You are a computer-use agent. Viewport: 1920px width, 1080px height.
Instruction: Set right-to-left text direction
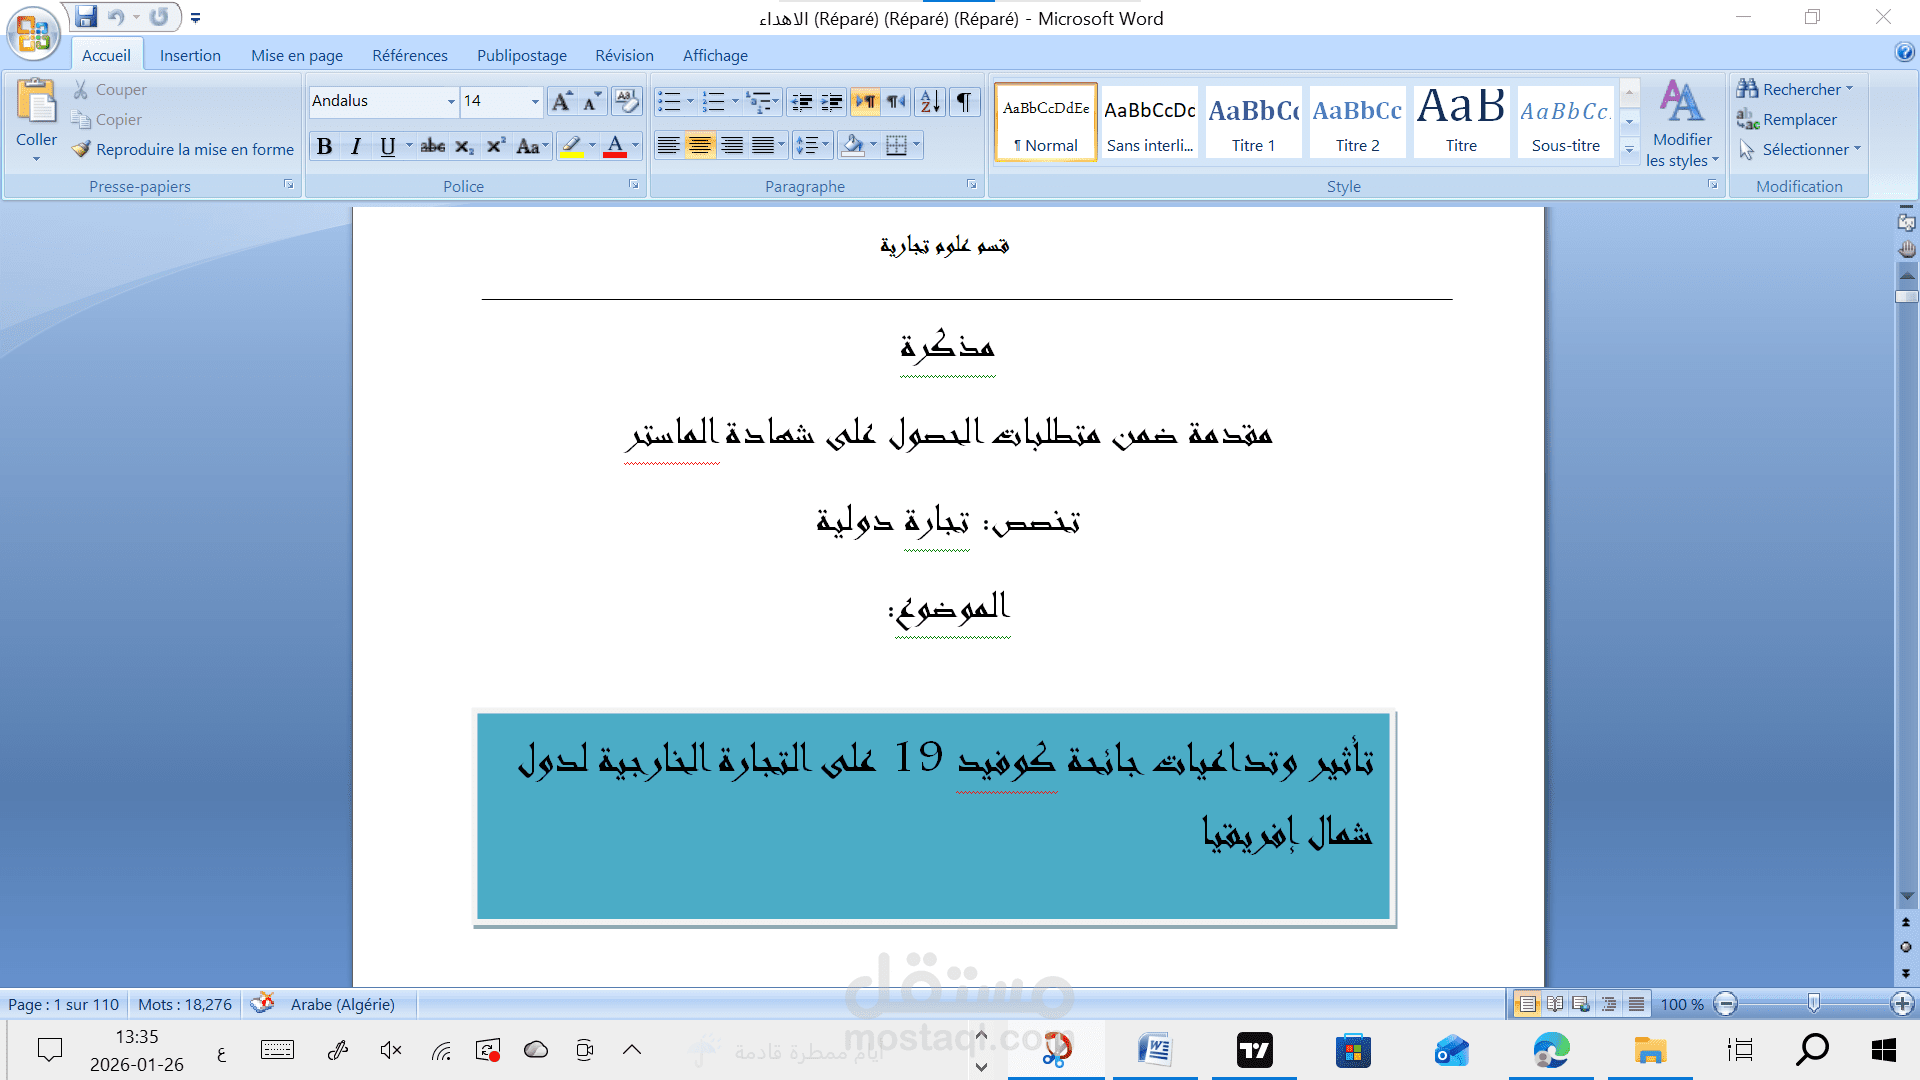coord(896,101)
